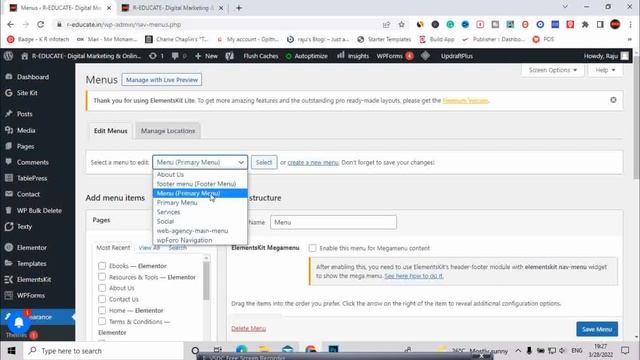Click Autoptimize in admin bar
This screenshot has width=640, height=360.
click(x=307, y=56)
